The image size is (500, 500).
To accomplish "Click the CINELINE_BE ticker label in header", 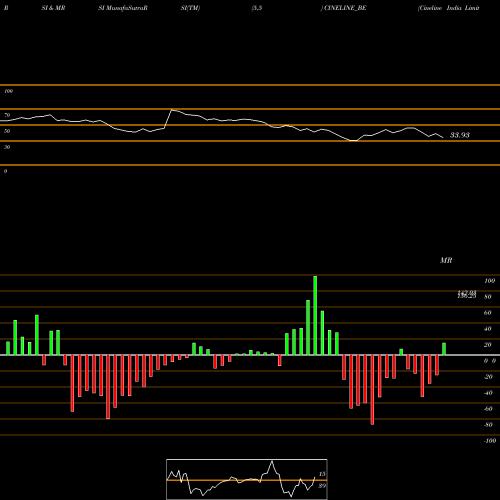I will (x=345, y=8).
